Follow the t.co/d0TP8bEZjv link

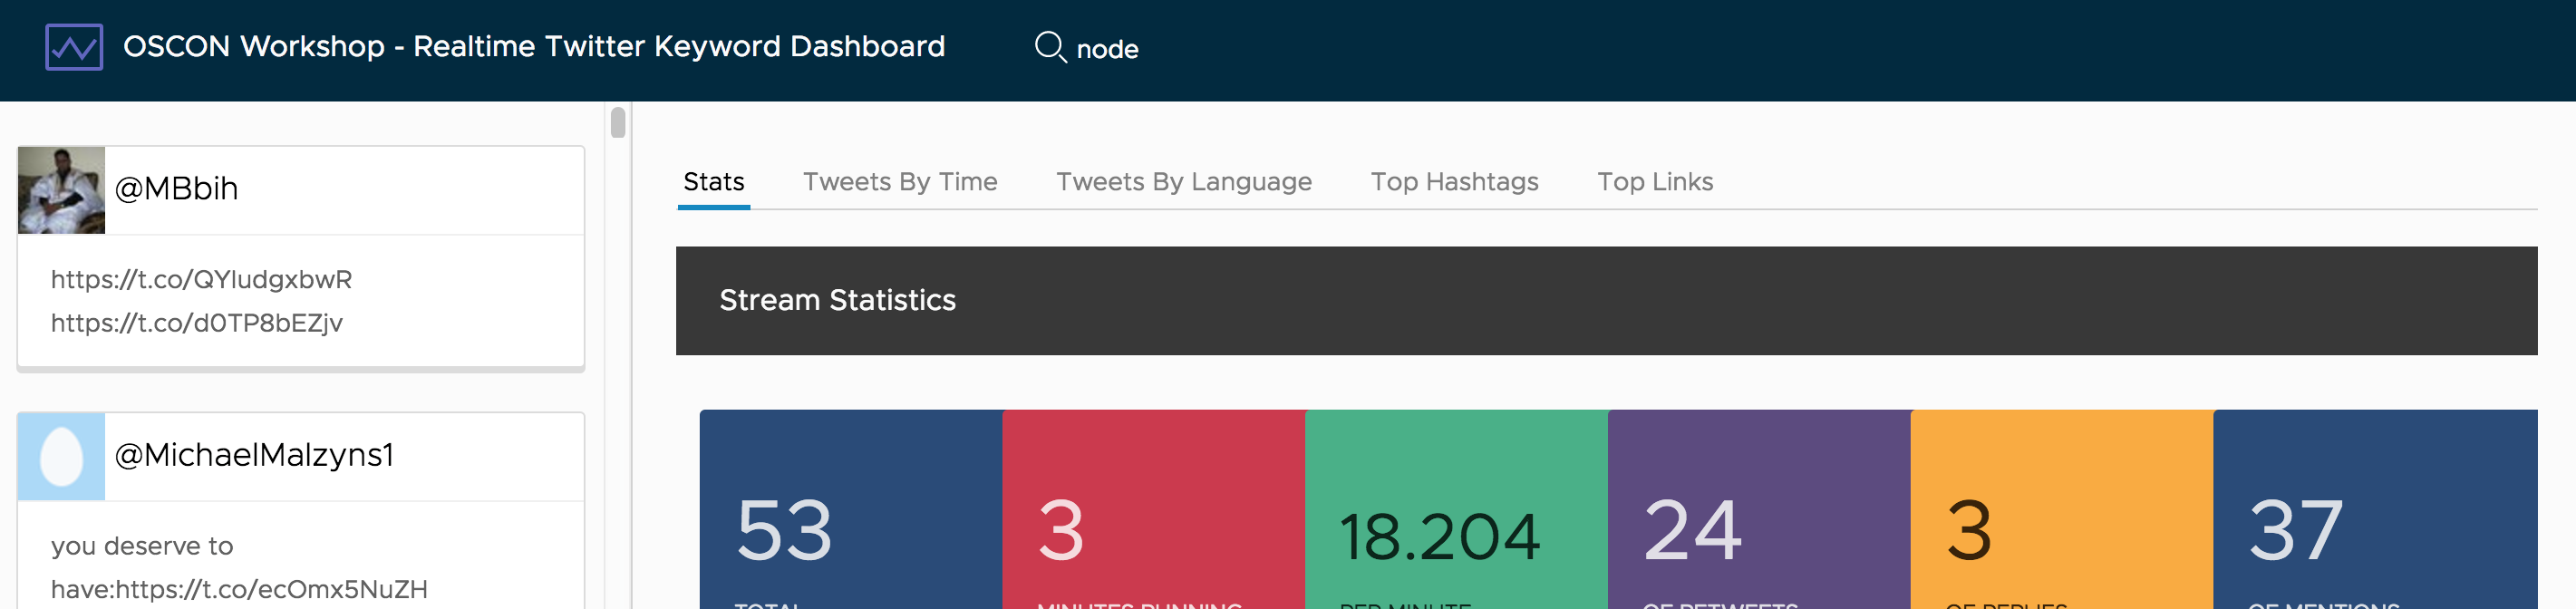tap(196, 323)
